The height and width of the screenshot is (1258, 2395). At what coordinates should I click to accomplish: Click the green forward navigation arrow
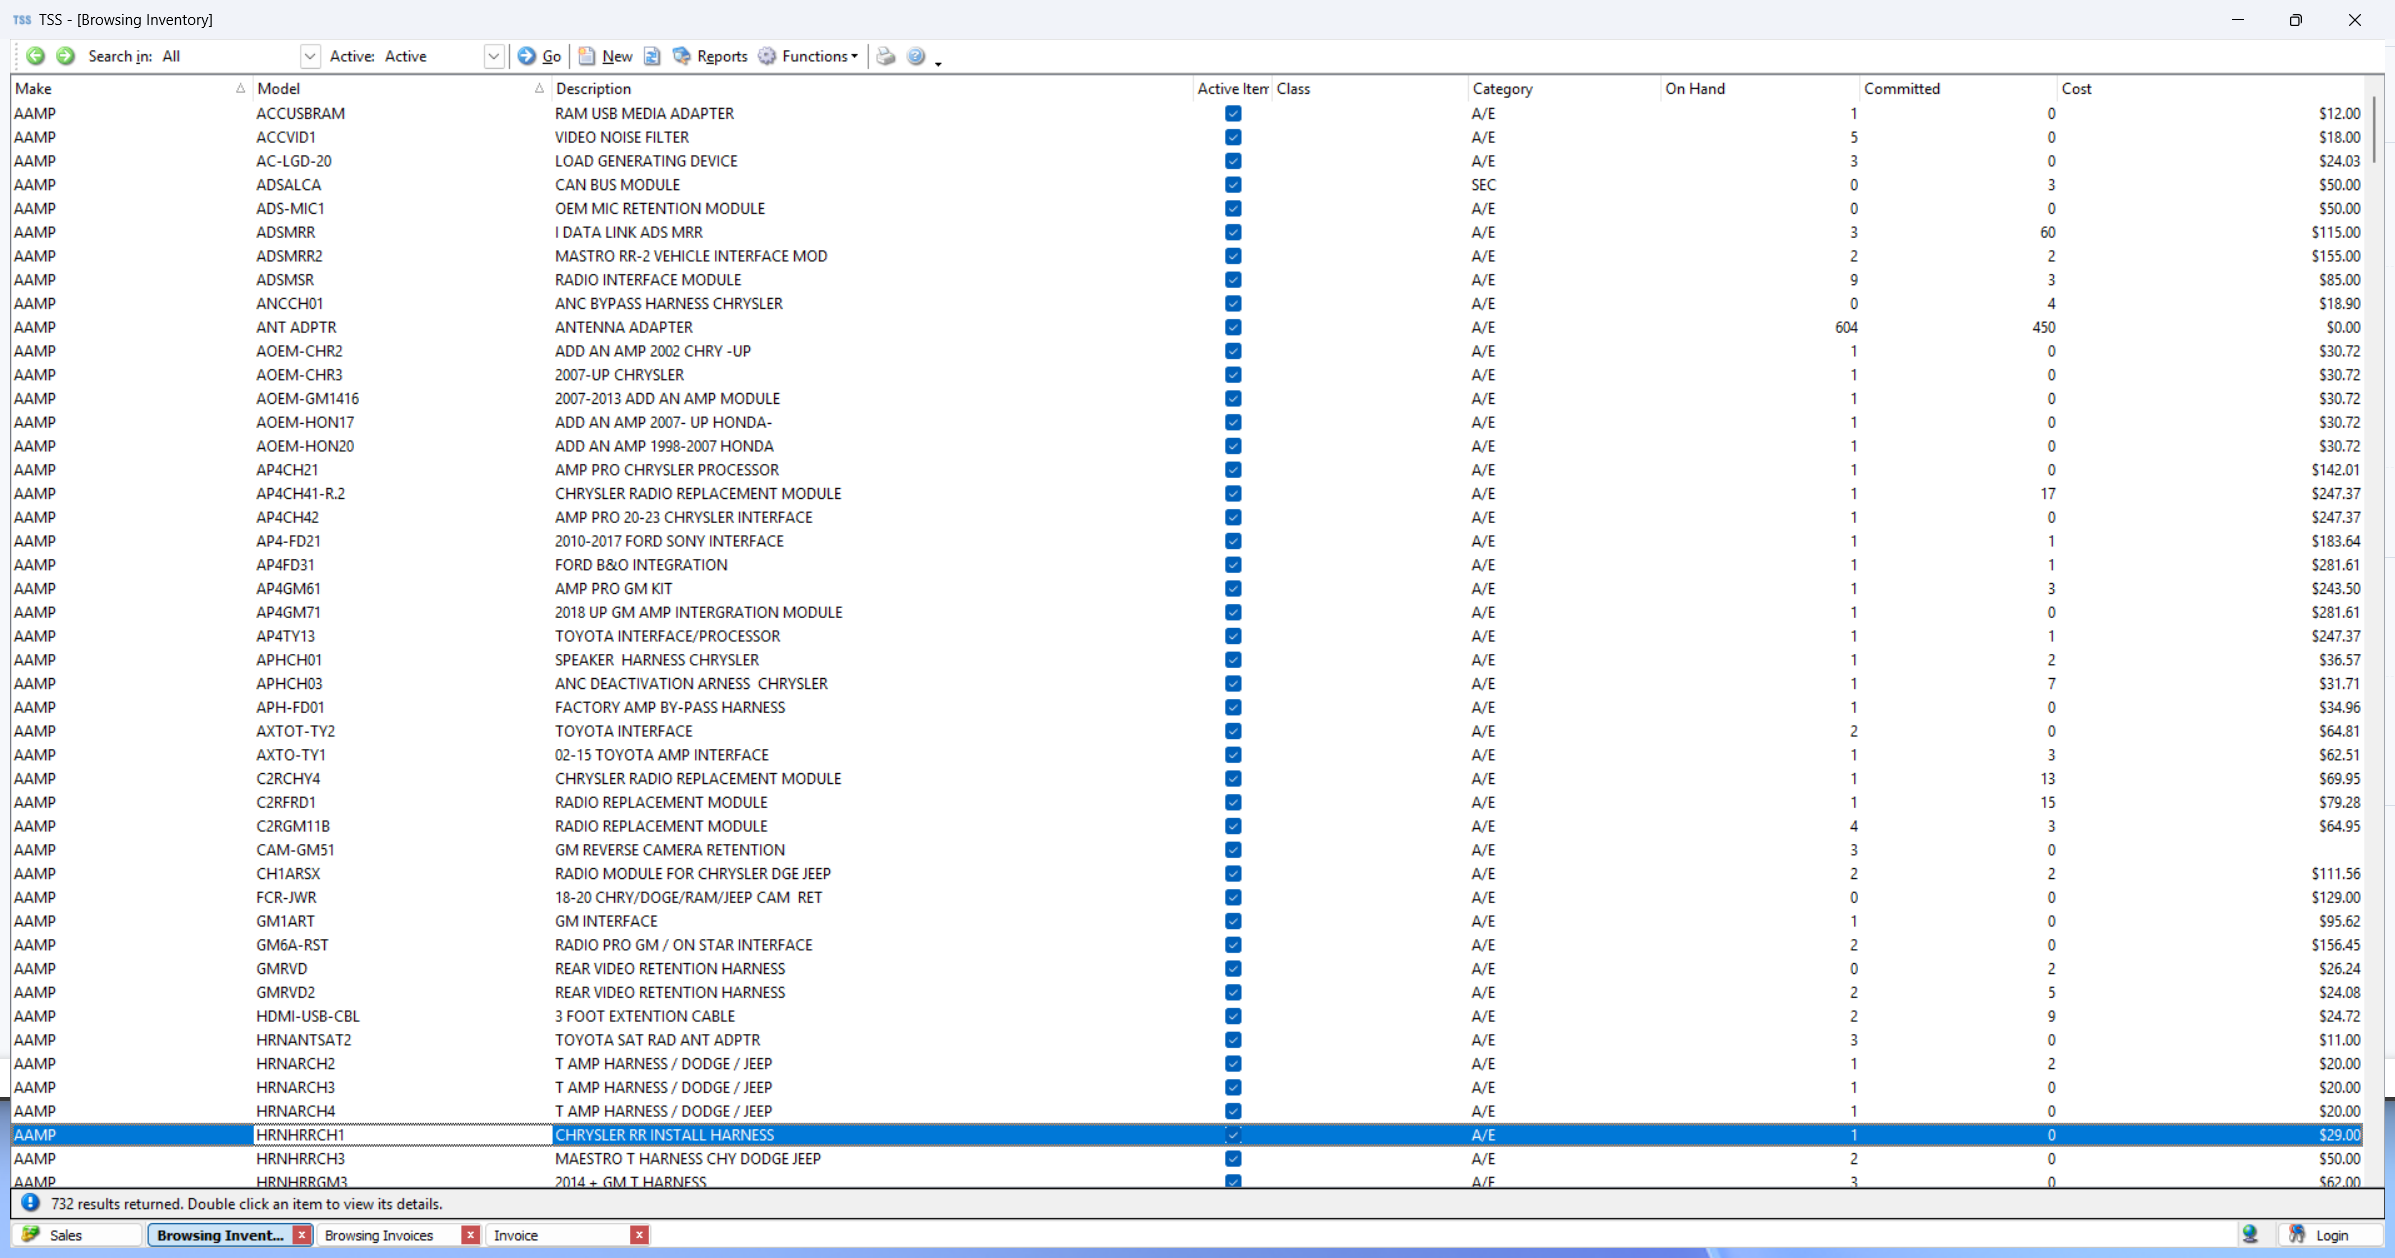(66, 56)
